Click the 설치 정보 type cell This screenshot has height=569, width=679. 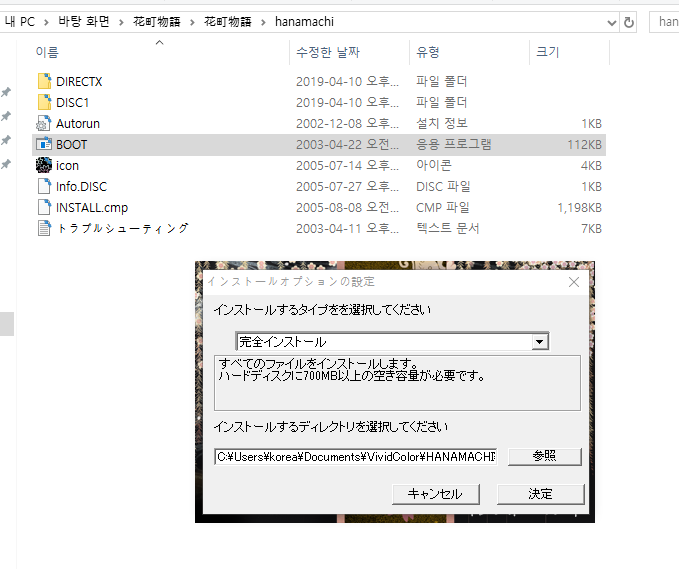pos(442,123)
